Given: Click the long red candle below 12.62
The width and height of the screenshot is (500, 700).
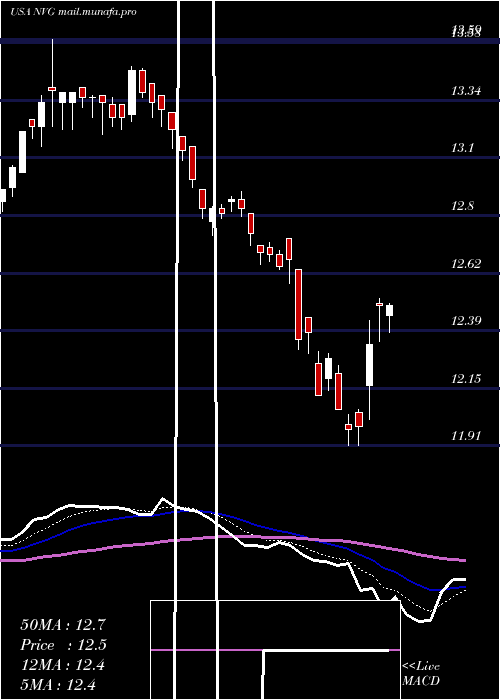Looking at the screenshot, I should tap(298, 304).
